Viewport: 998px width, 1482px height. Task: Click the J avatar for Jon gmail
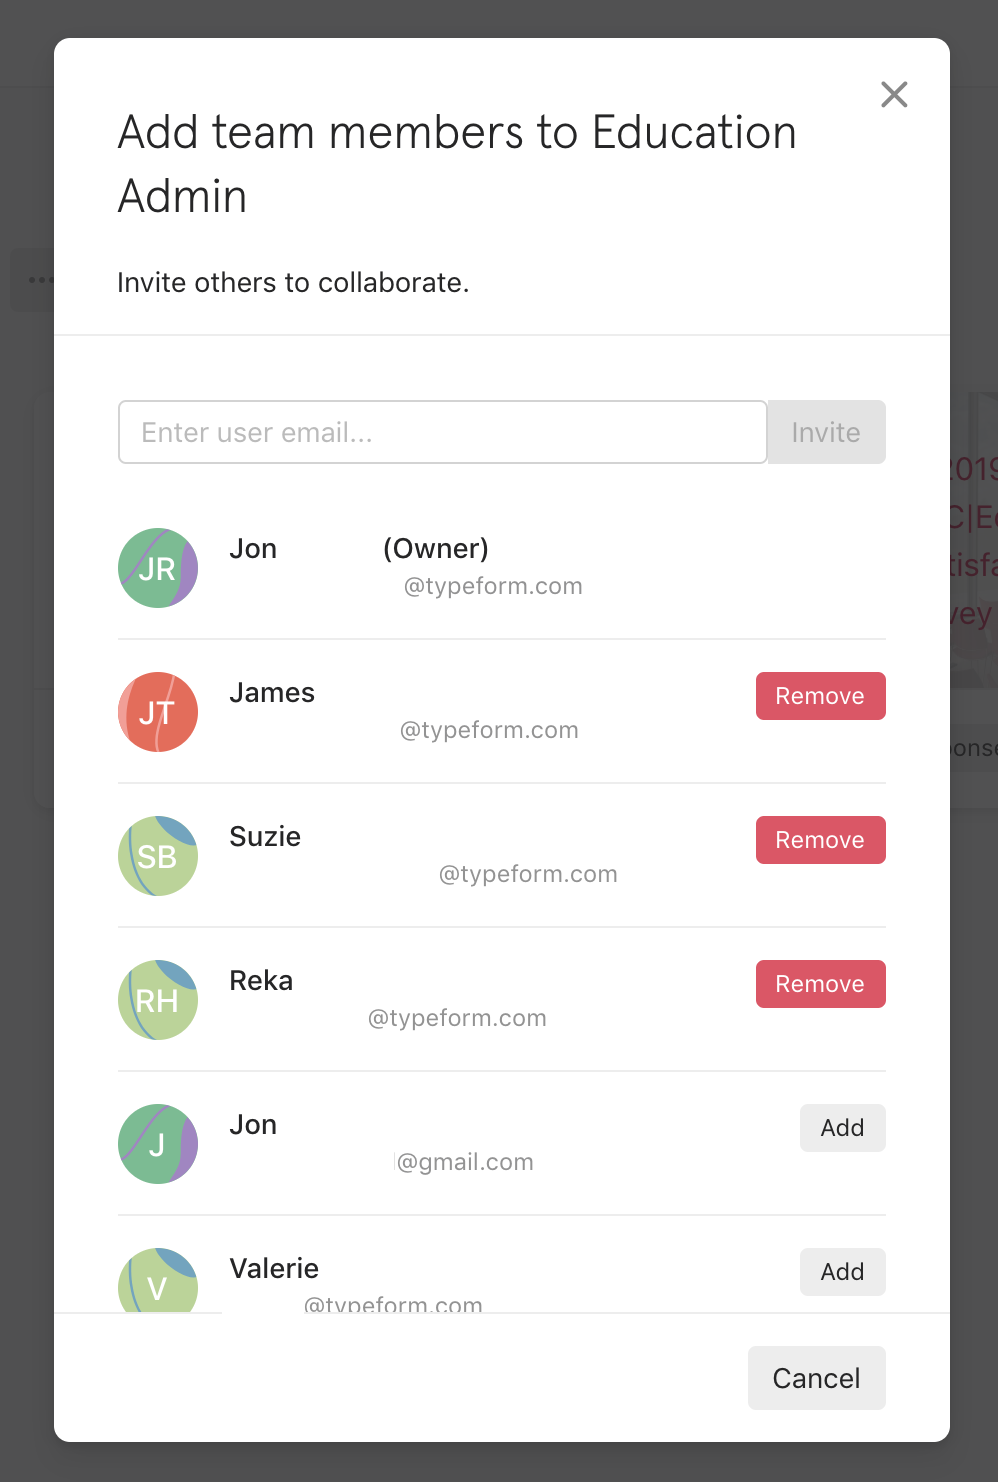point(158,1144)
